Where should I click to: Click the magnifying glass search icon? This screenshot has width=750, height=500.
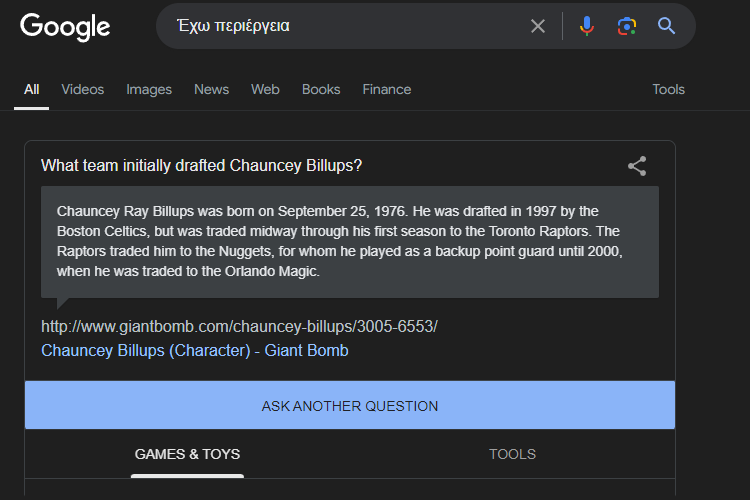click(666, 26)
